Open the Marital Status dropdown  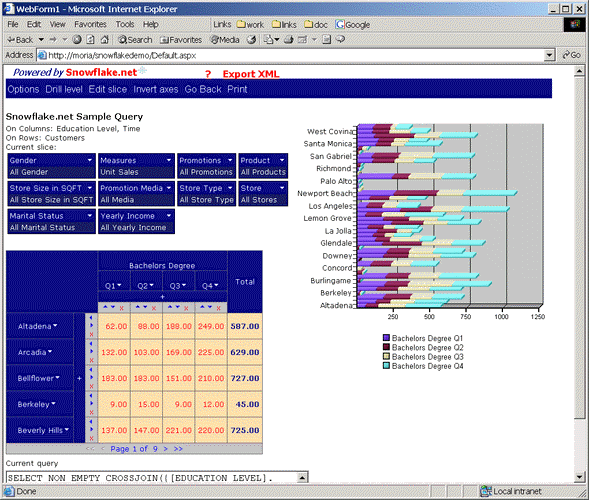[x=90, y=216]
